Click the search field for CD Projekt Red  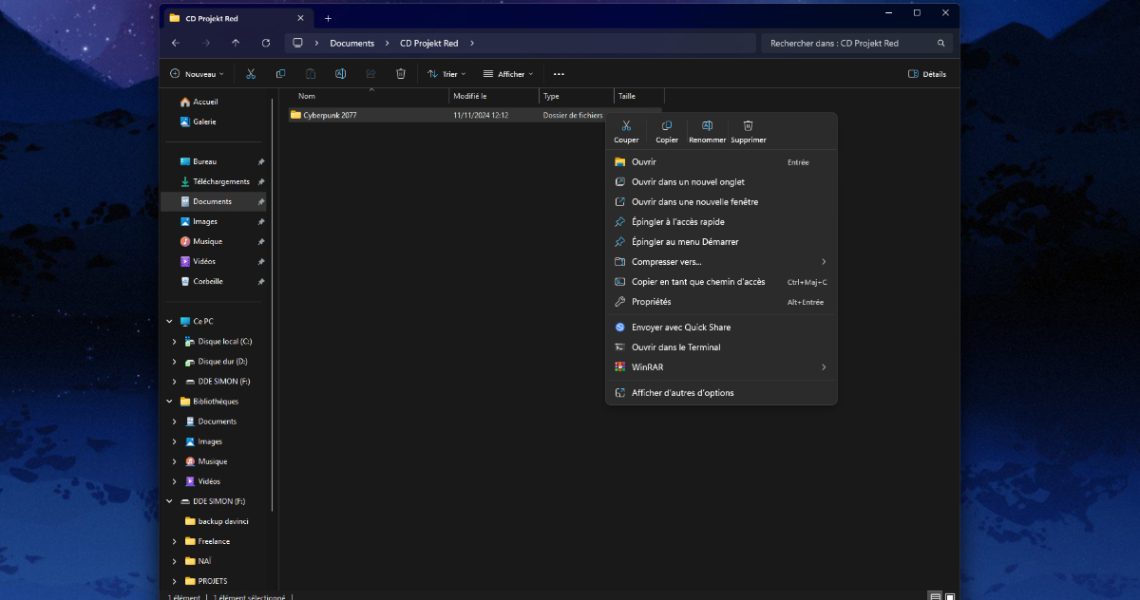point(850,43)
